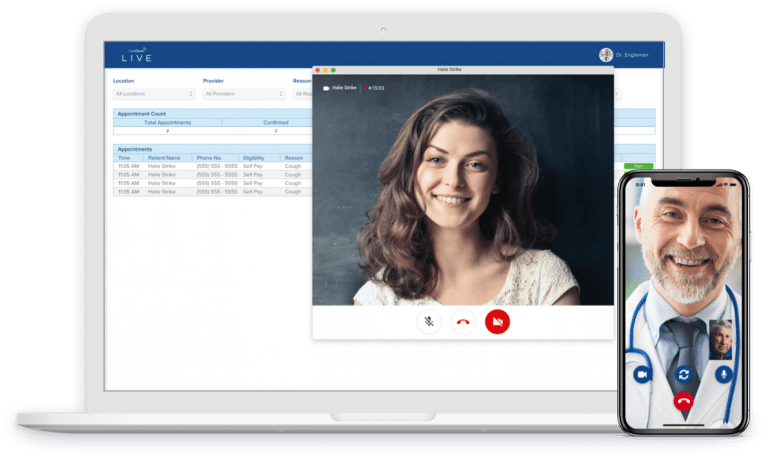Image resolution: width=768 pixels, height=458 pixels.
Task: Select the Patient Name column header
Action: pyautogui.click(x=164, y=158)
